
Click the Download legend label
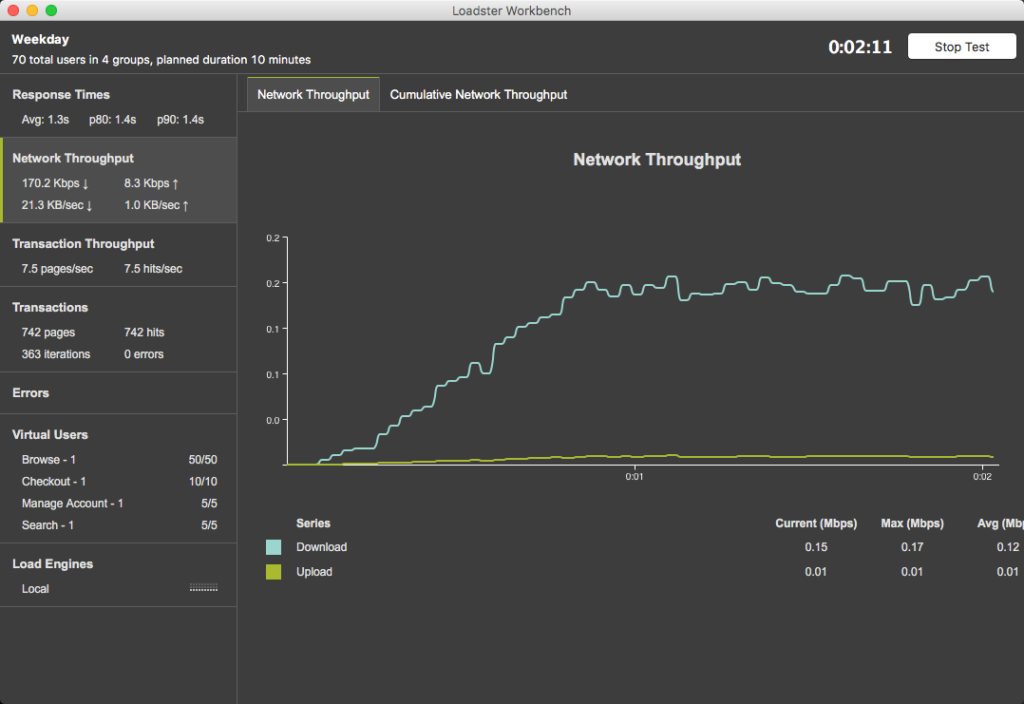pyautogui.click(x=320, y=547)
